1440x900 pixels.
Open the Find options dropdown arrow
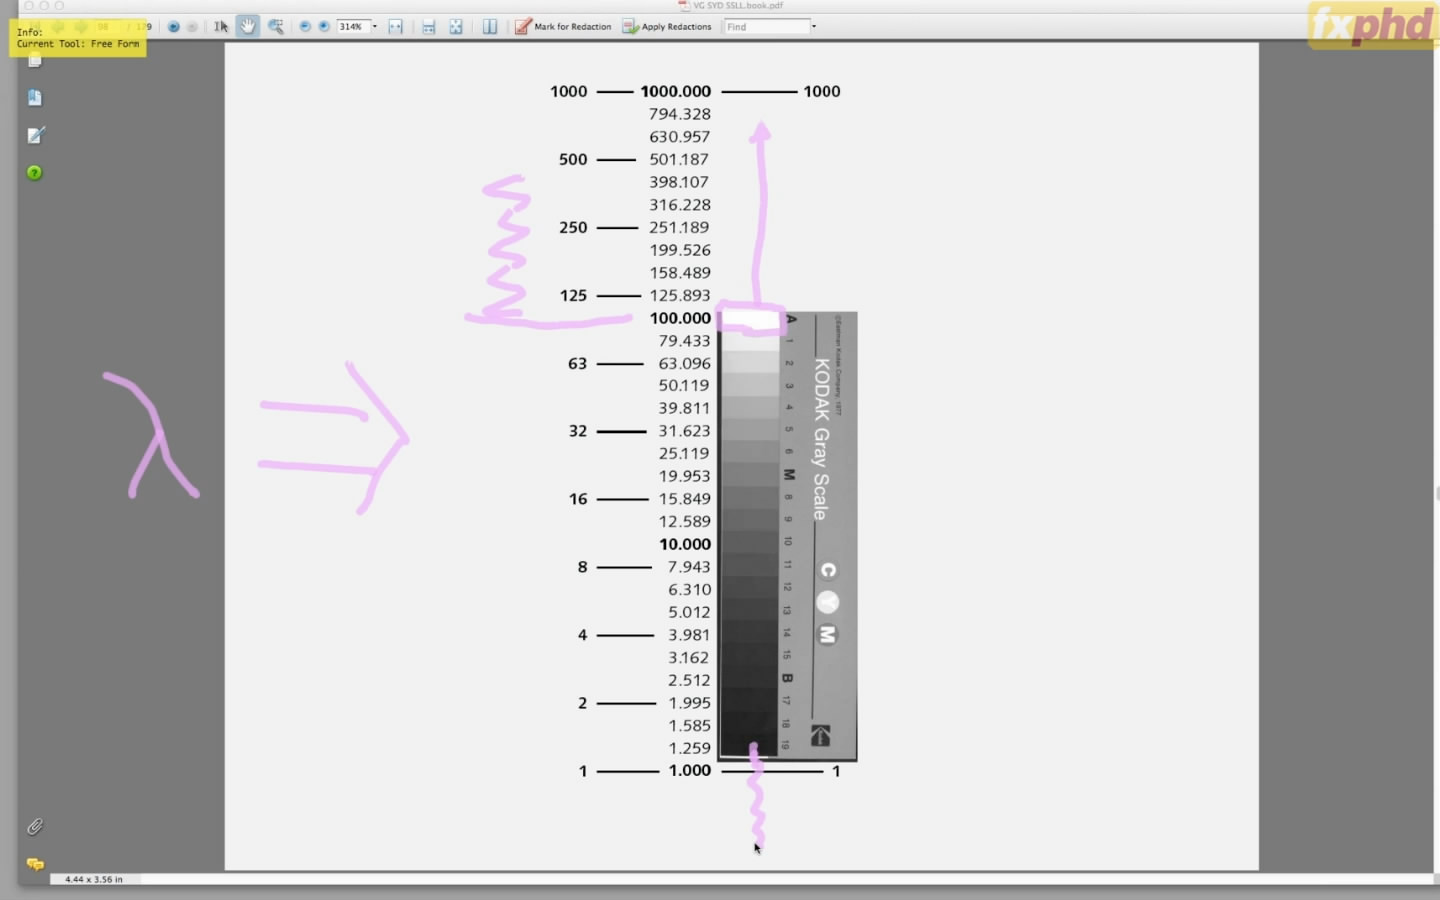(814, 26)
